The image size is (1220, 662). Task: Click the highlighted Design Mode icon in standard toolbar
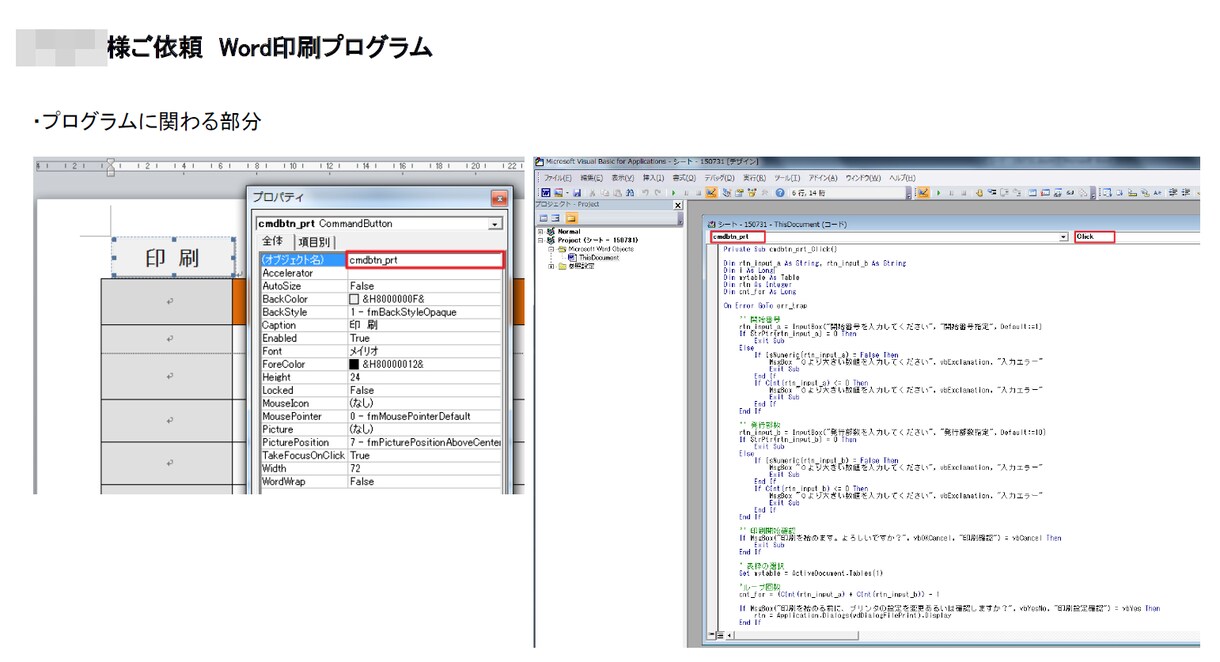click(712, 192)
